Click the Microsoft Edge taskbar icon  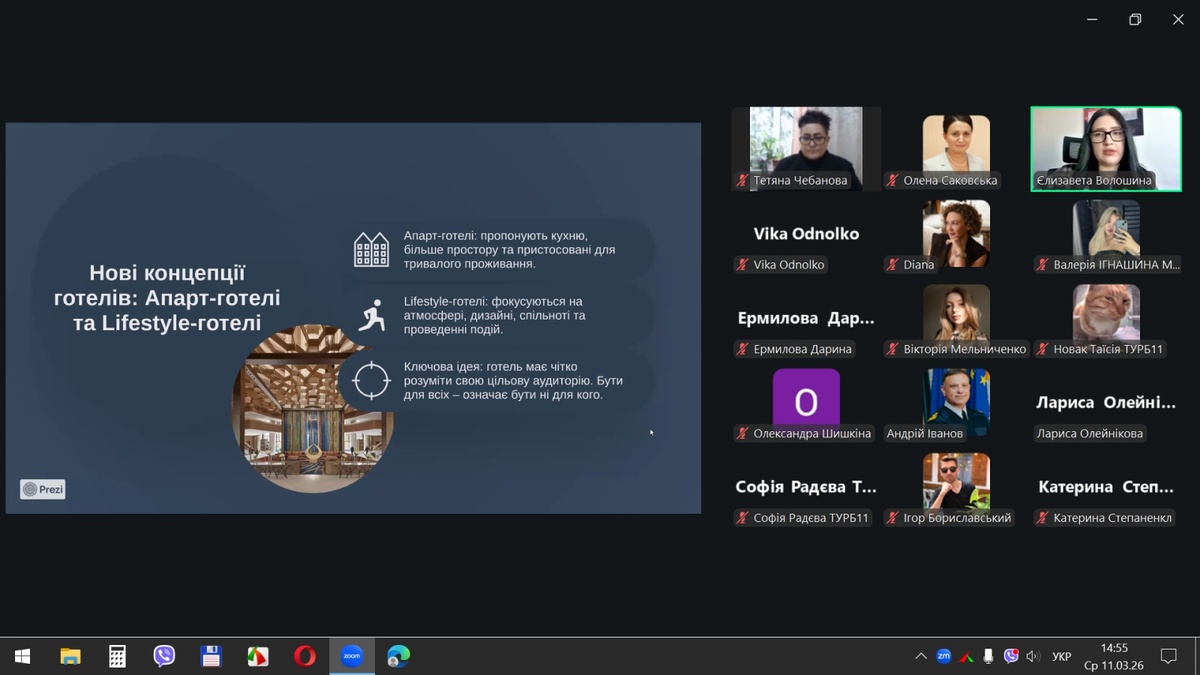point(398,656)
